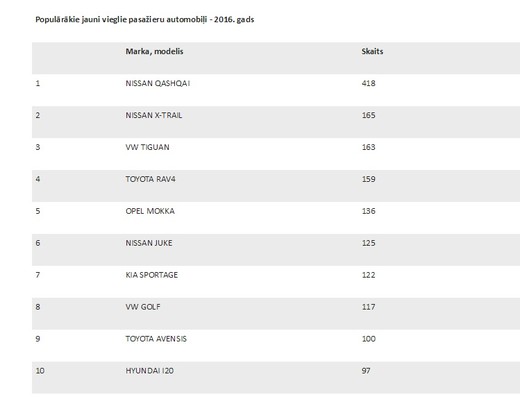Click on NISSAN JUKE text
This screenshot has height=397, width=520.
149,243
